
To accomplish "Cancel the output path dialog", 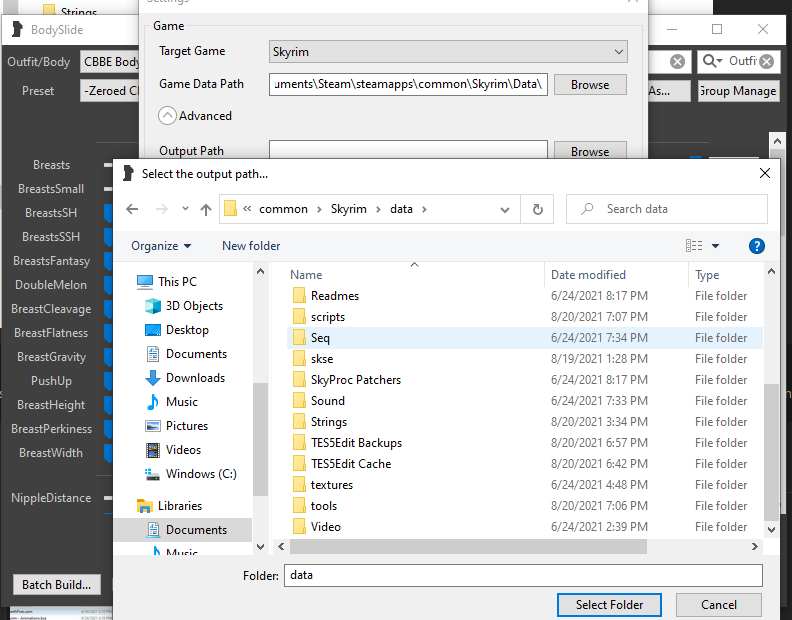I will coord(718,605).
